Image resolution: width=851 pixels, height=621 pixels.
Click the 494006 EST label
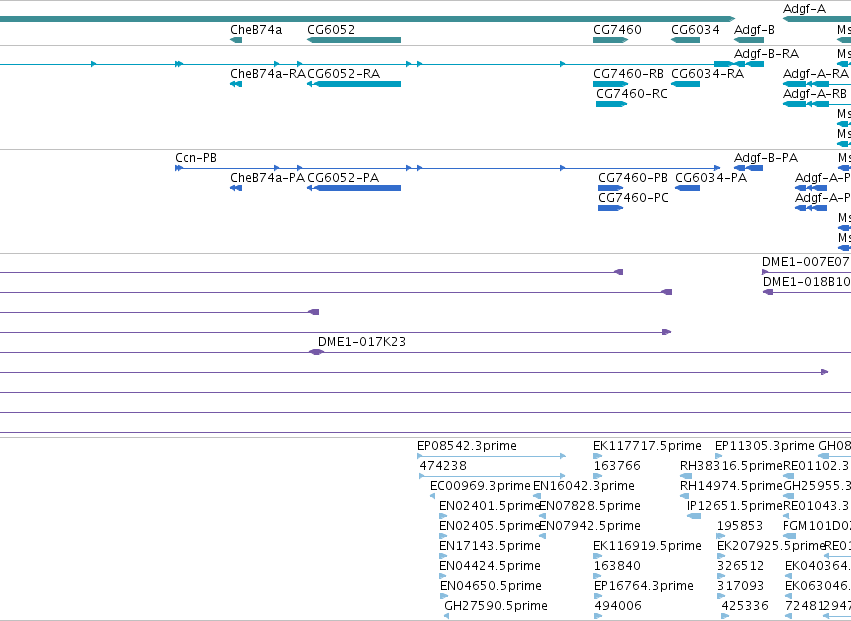click(x=618, y=606)
